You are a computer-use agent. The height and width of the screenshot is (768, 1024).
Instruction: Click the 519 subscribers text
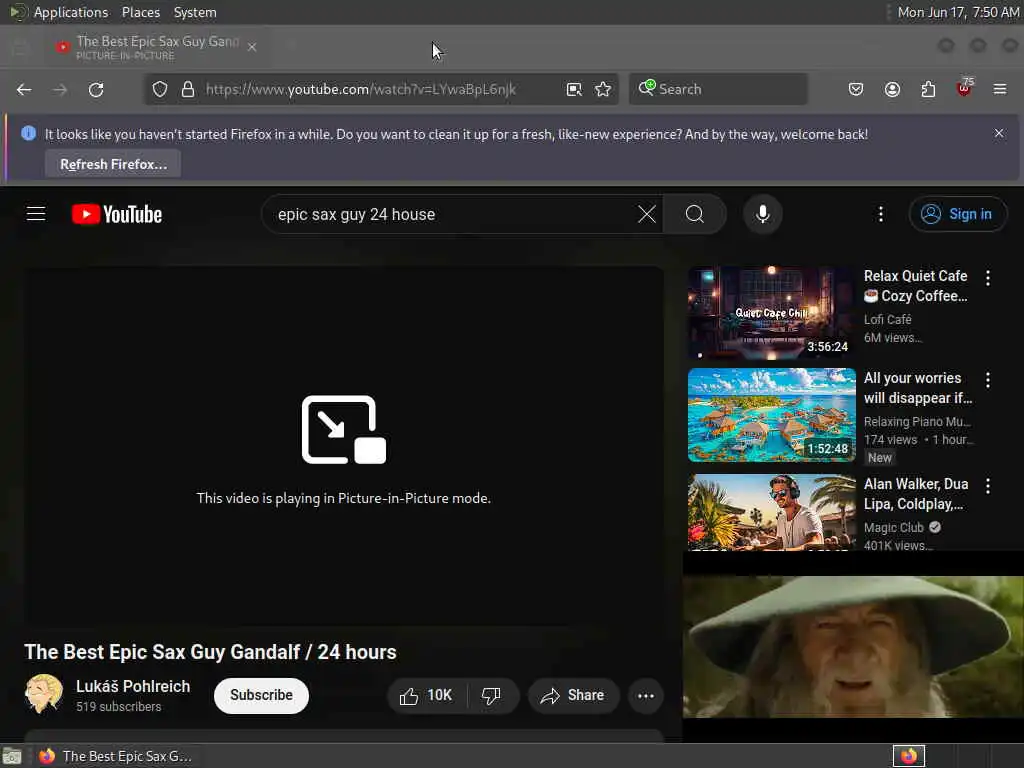pyautogui.click(x=118, y=707)
